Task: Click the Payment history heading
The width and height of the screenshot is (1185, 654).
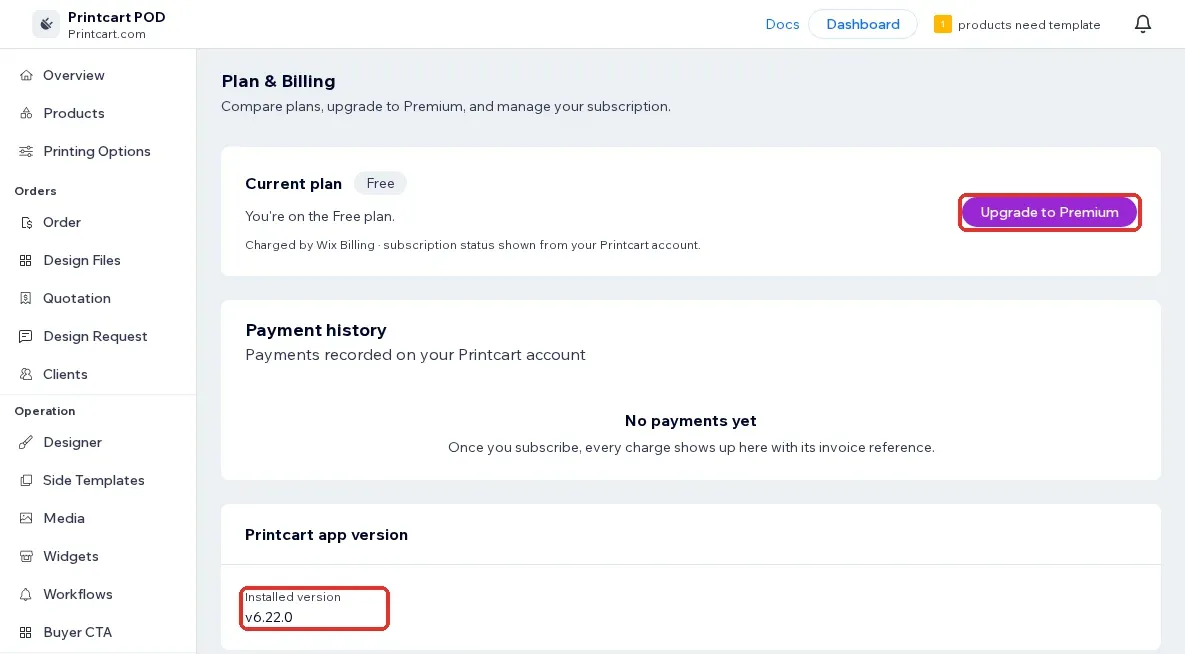Action: 316,330
